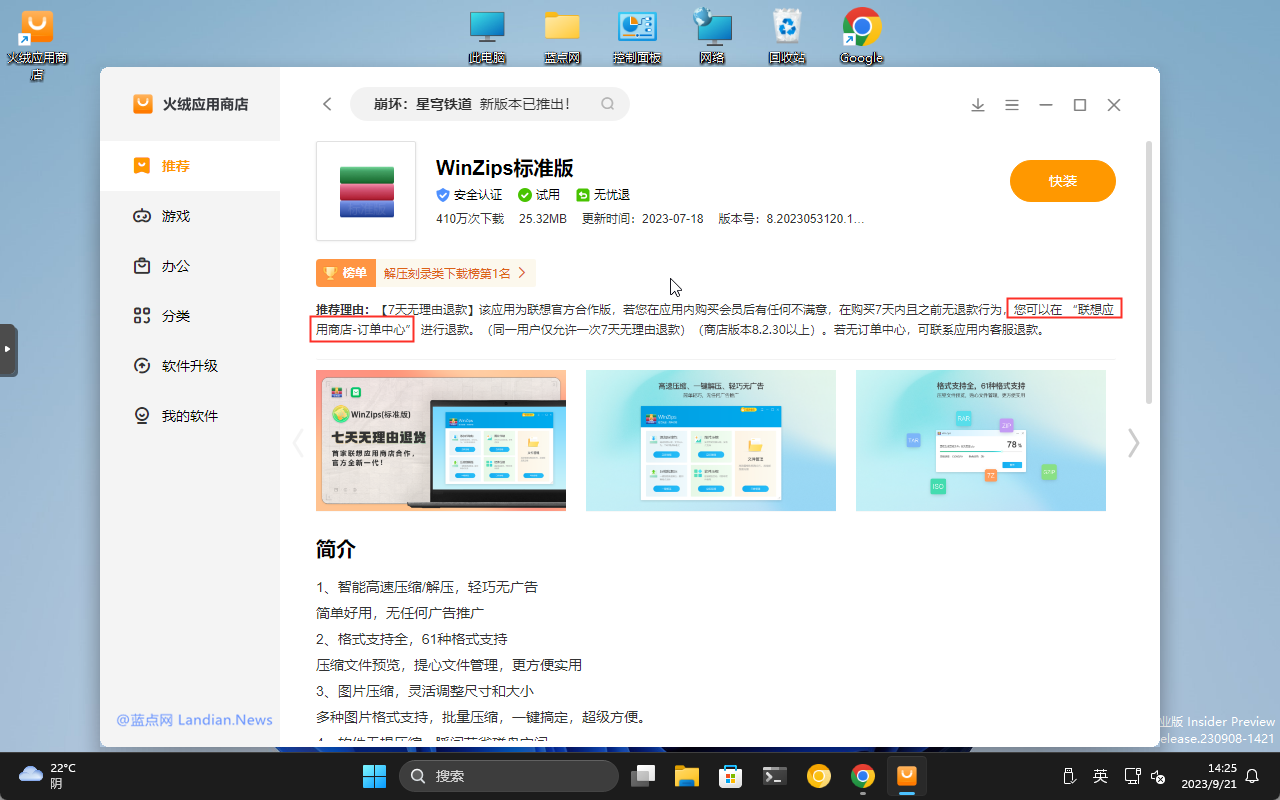
Task: Open Chrome from the taskbar
Action: click(x=863, y=776)
